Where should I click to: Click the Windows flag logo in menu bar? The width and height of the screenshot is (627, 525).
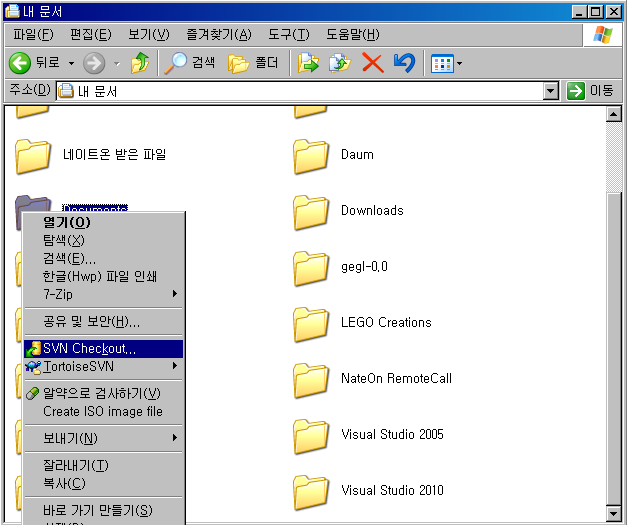pyautogui.click(x=603, y=35)
